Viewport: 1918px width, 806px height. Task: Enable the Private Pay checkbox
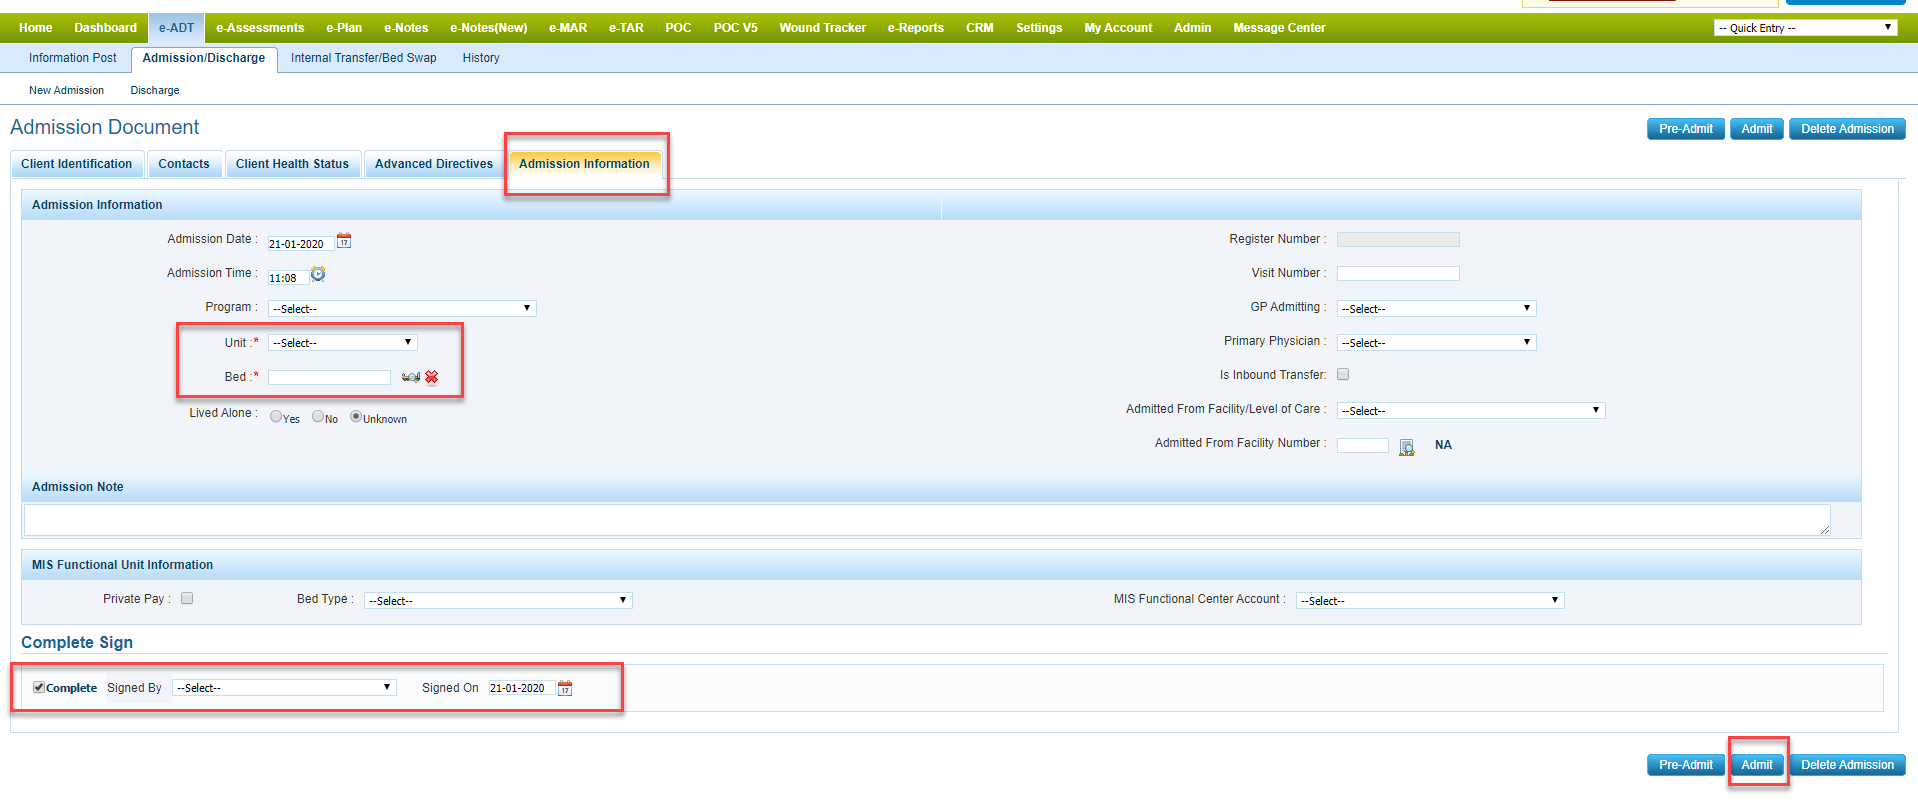(x=187, y=598)
